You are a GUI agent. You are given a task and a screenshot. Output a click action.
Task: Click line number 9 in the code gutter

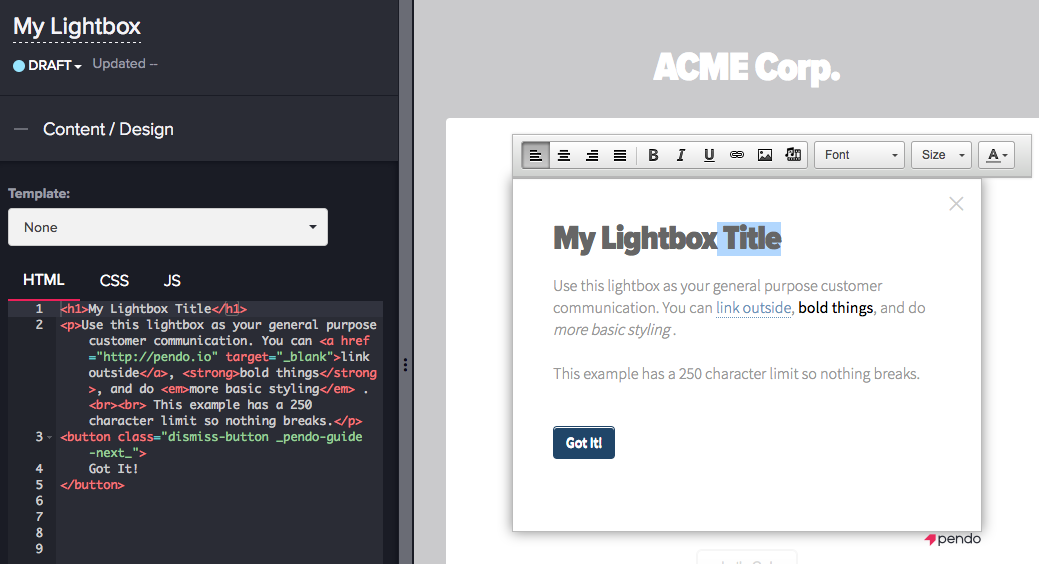pyautogui.click(x=39, y=549)
